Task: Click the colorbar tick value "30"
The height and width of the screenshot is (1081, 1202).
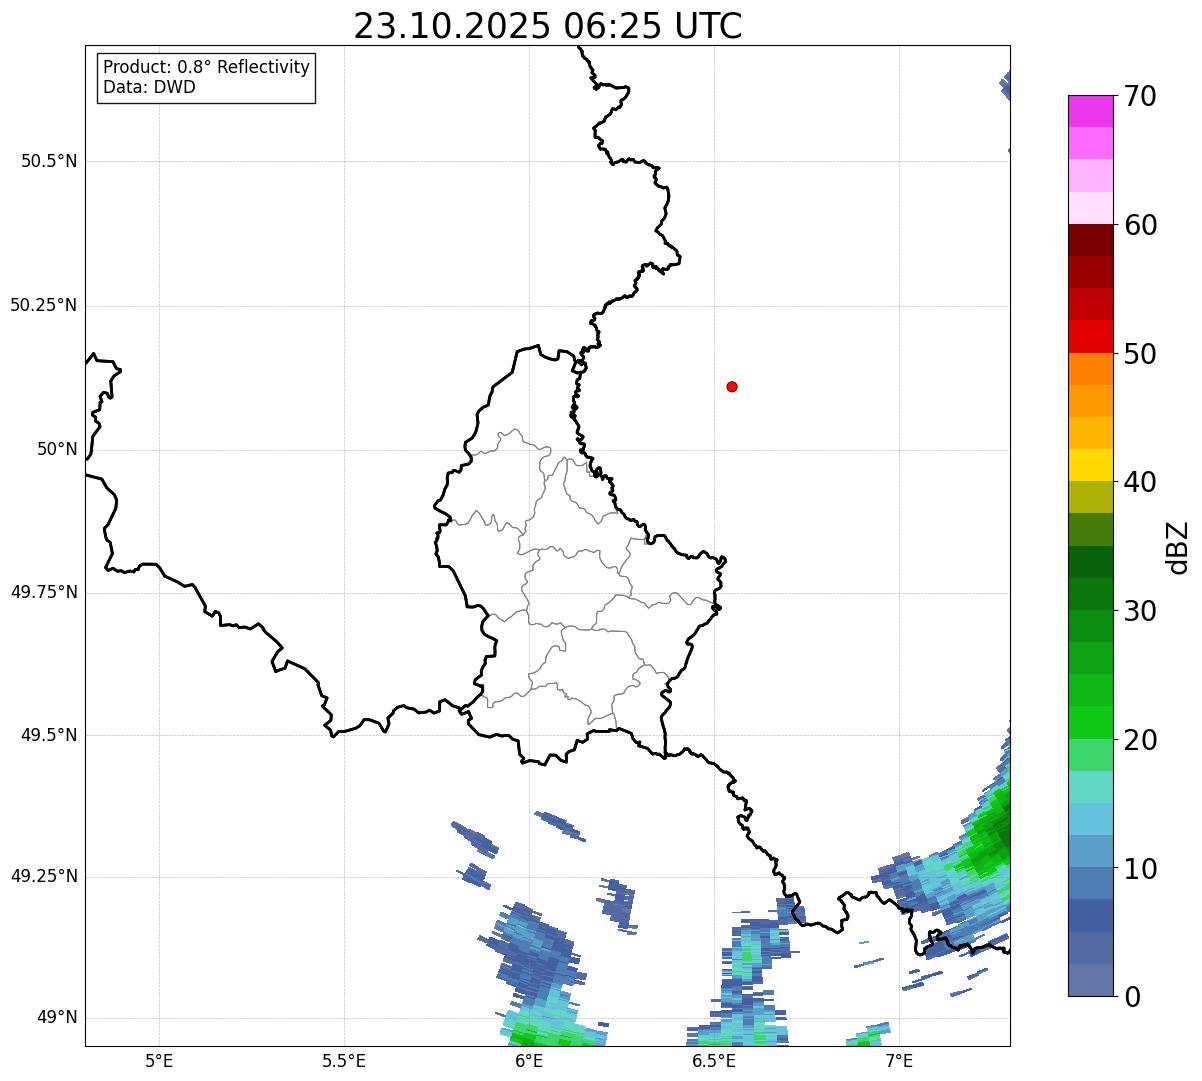Action: 1140,611
